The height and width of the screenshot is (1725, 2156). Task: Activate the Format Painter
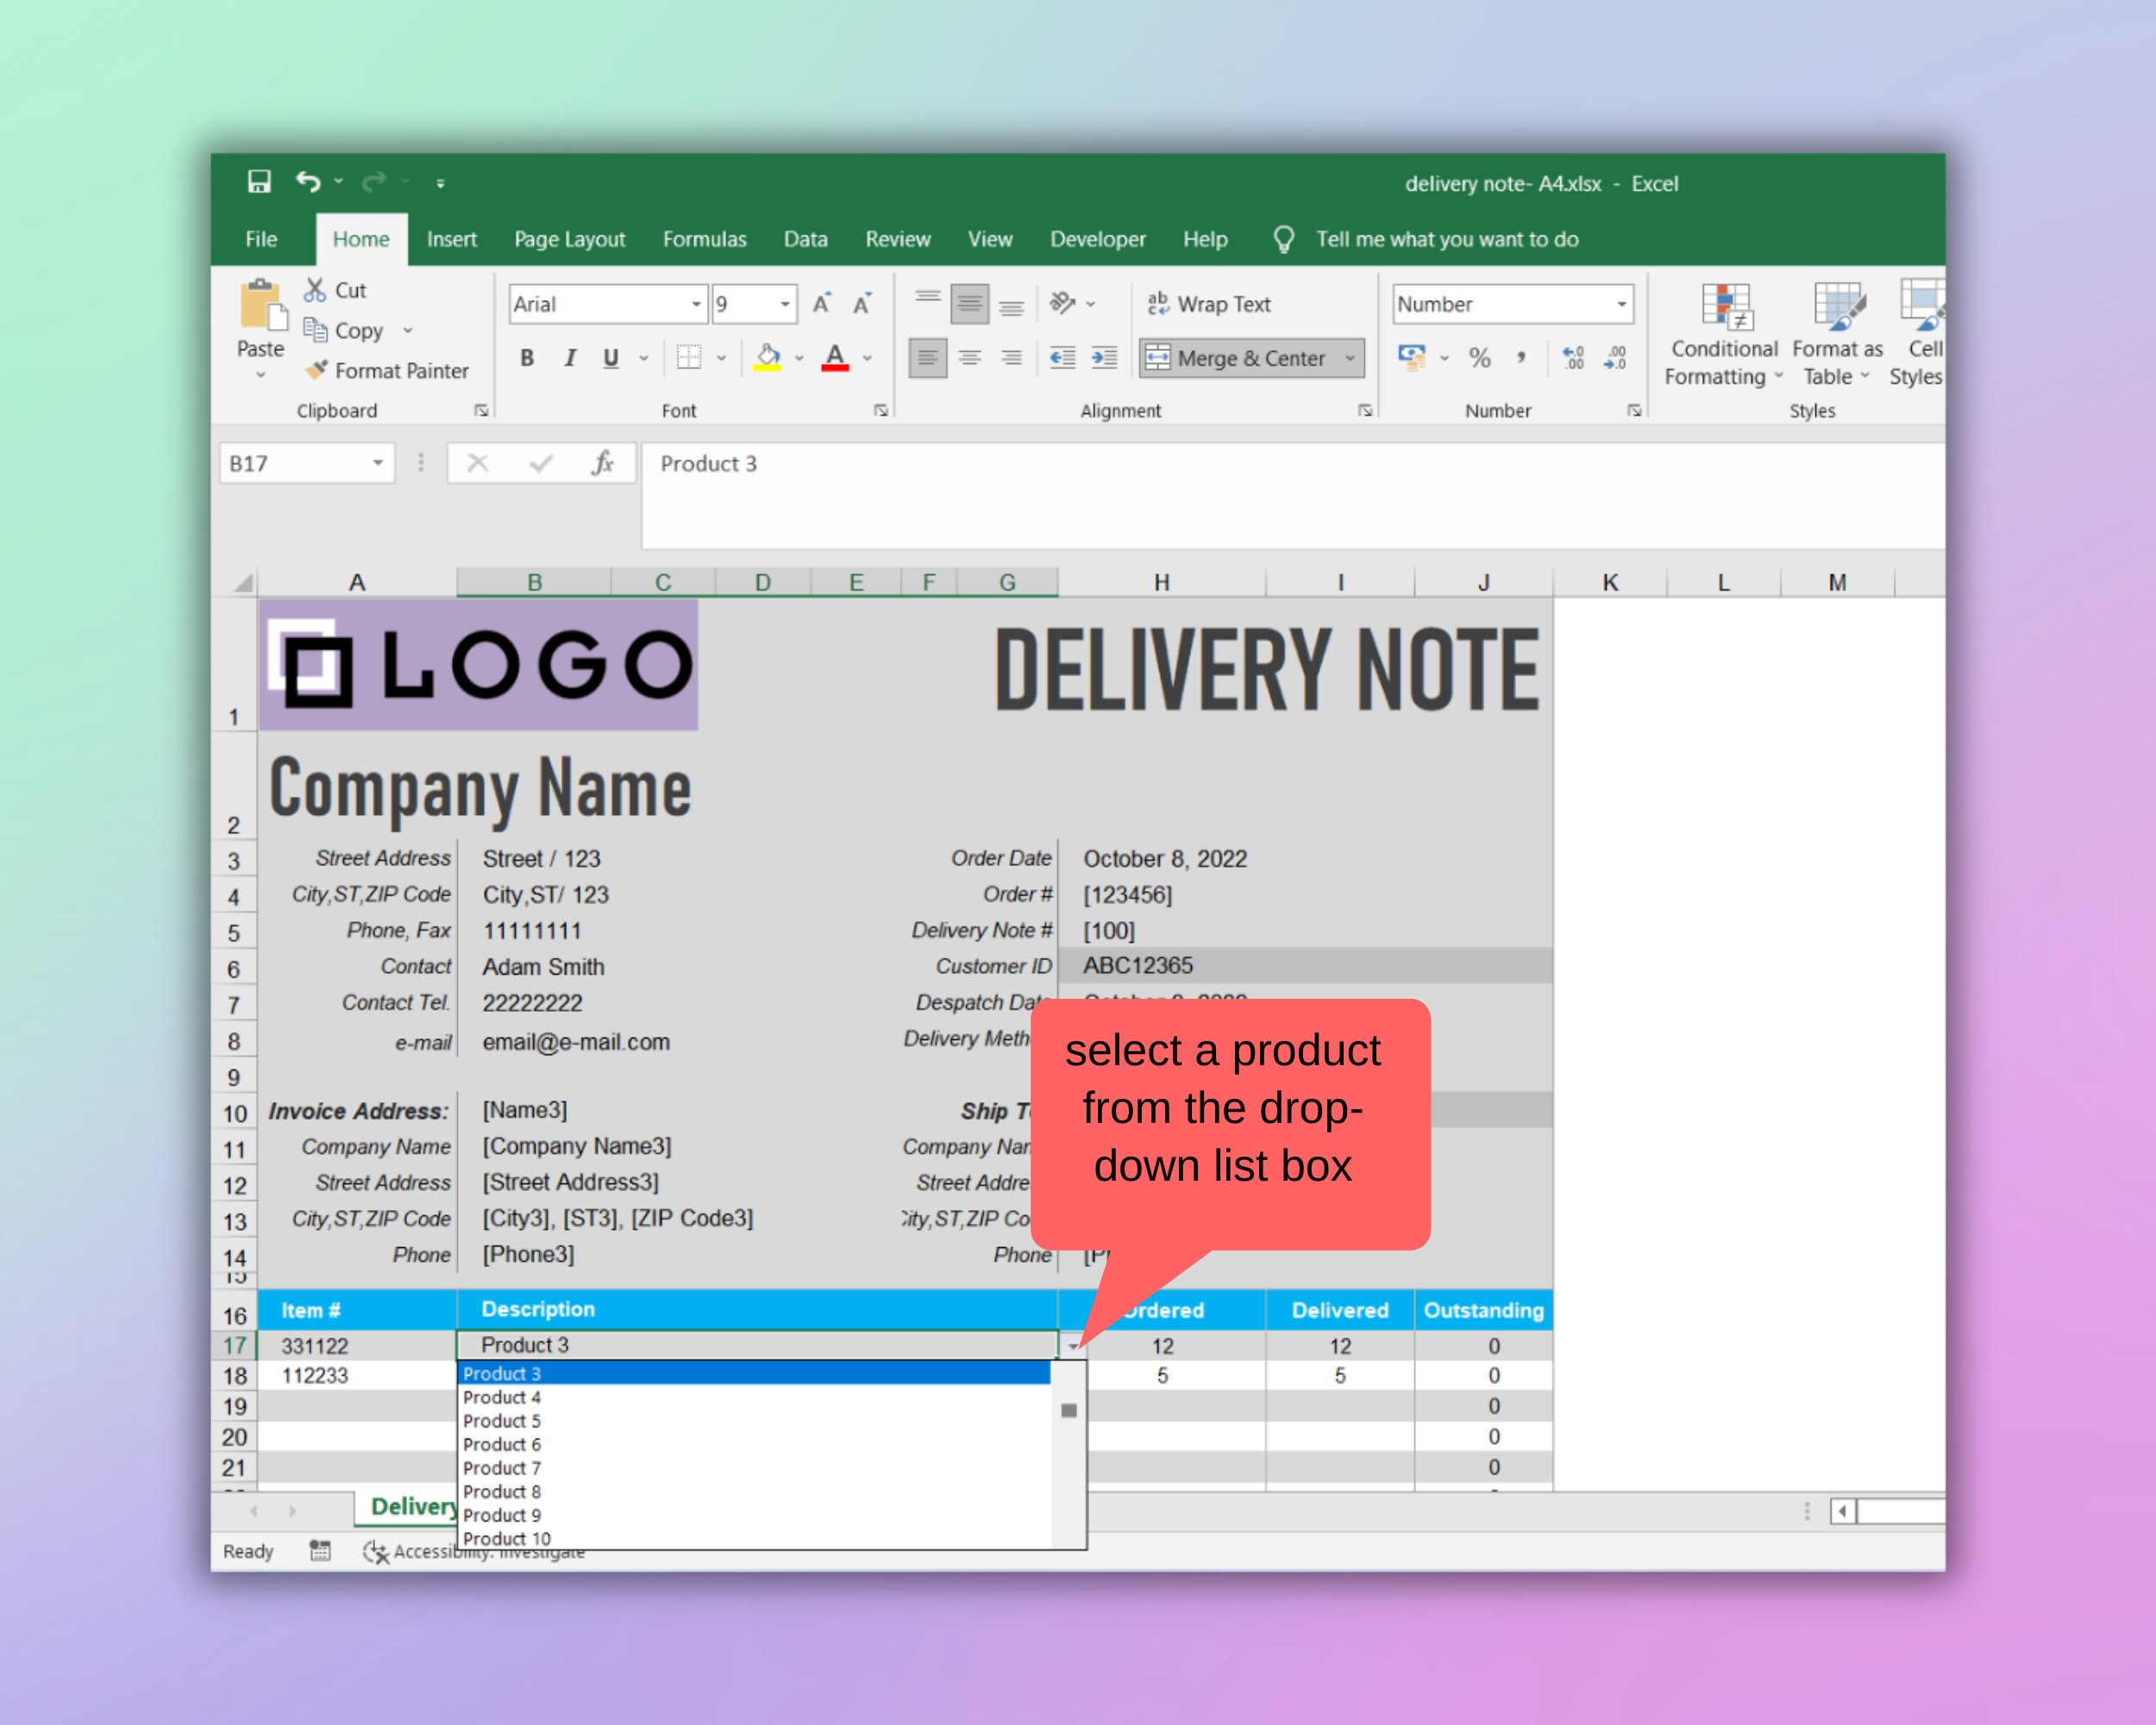(x=388, y=371)
